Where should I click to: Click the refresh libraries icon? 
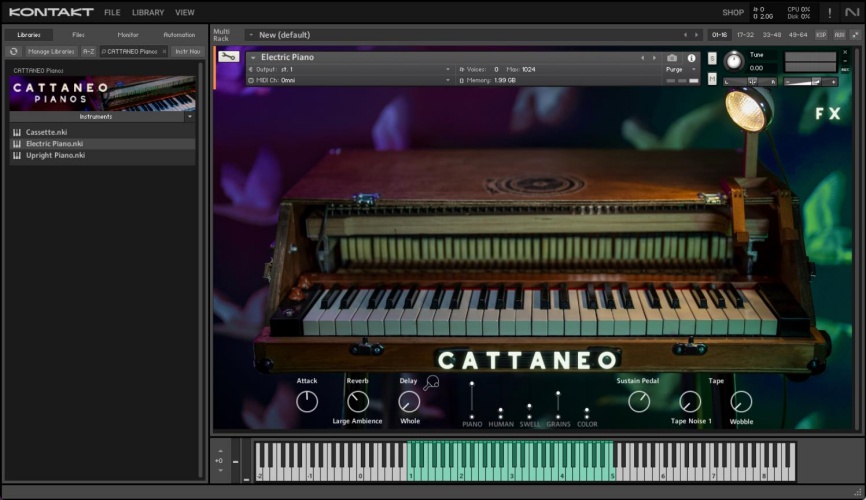(x=14, y=51)
